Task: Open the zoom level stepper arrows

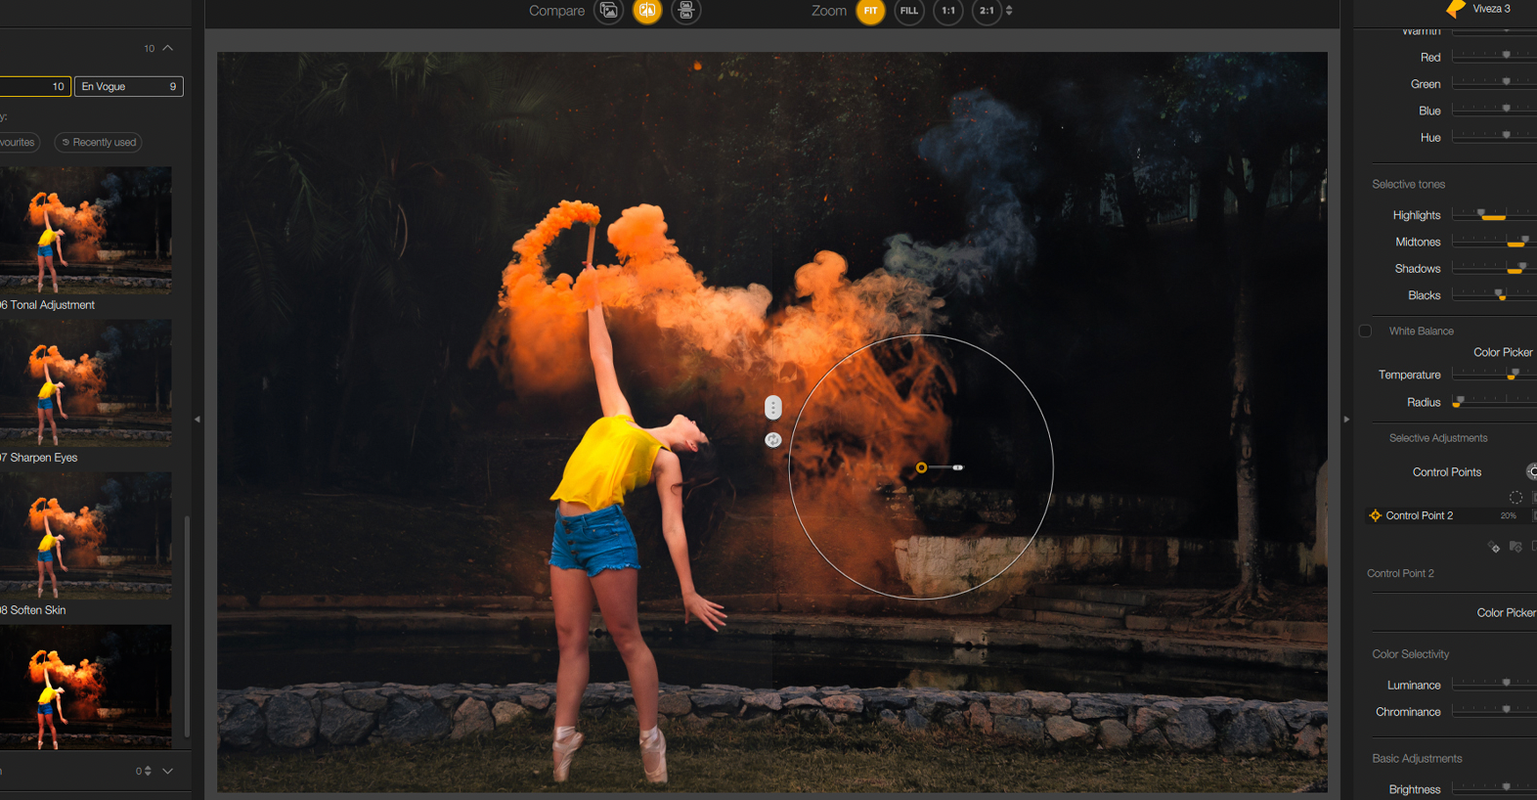Action: coord(1009,10)
